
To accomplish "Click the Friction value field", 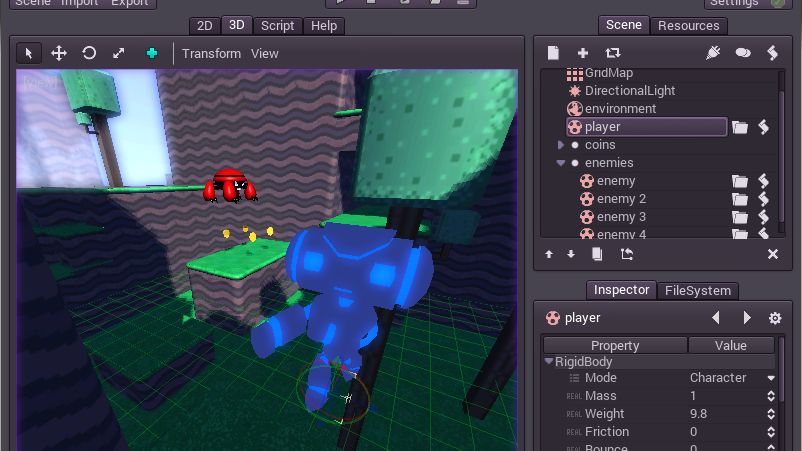I will coord(725,432).
